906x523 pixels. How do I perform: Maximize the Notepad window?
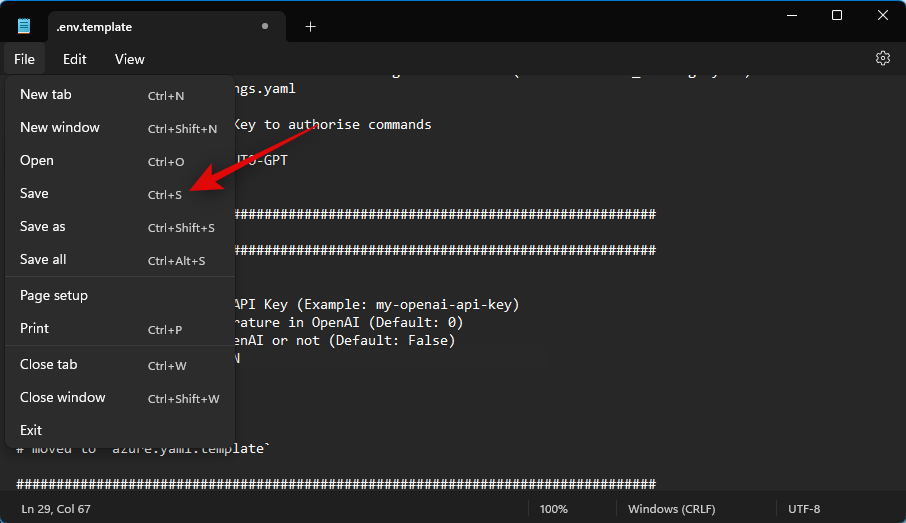click(x=837, y=16)
